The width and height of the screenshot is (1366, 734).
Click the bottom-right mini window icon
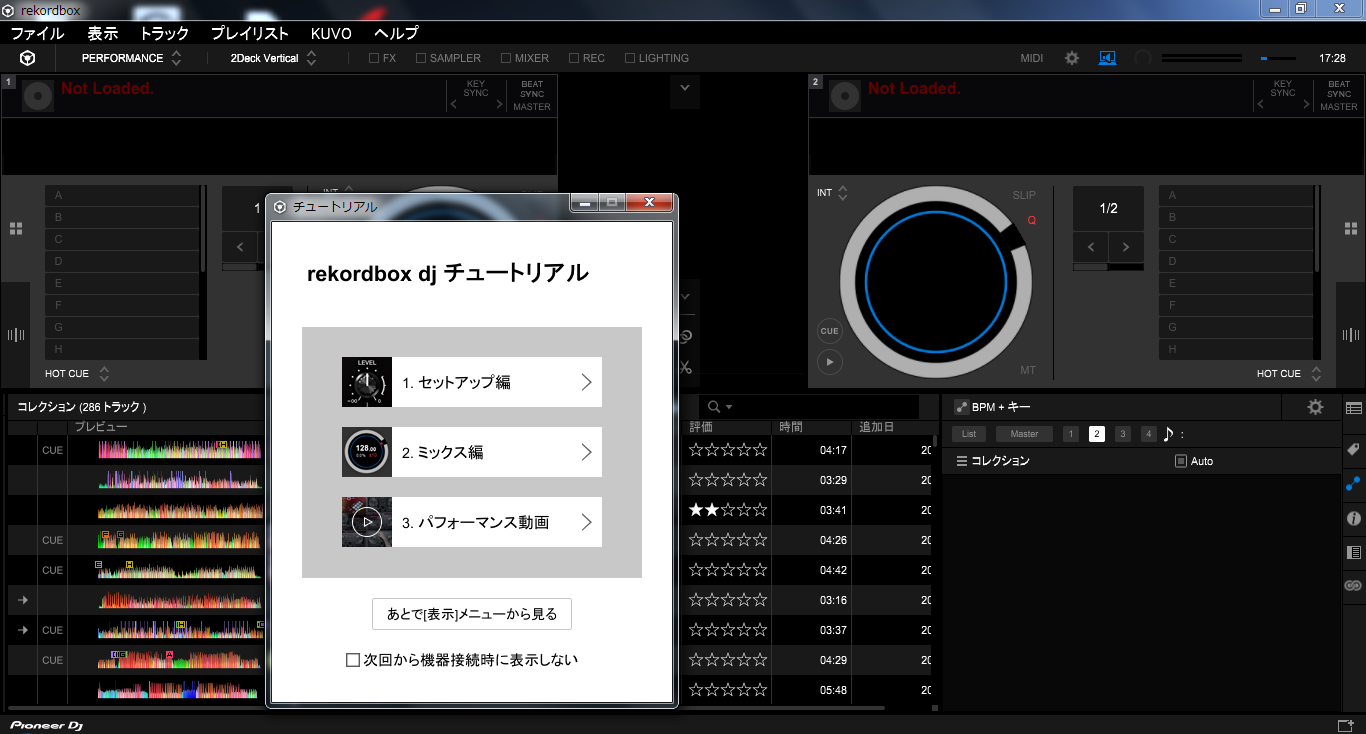coord(1345,725)
